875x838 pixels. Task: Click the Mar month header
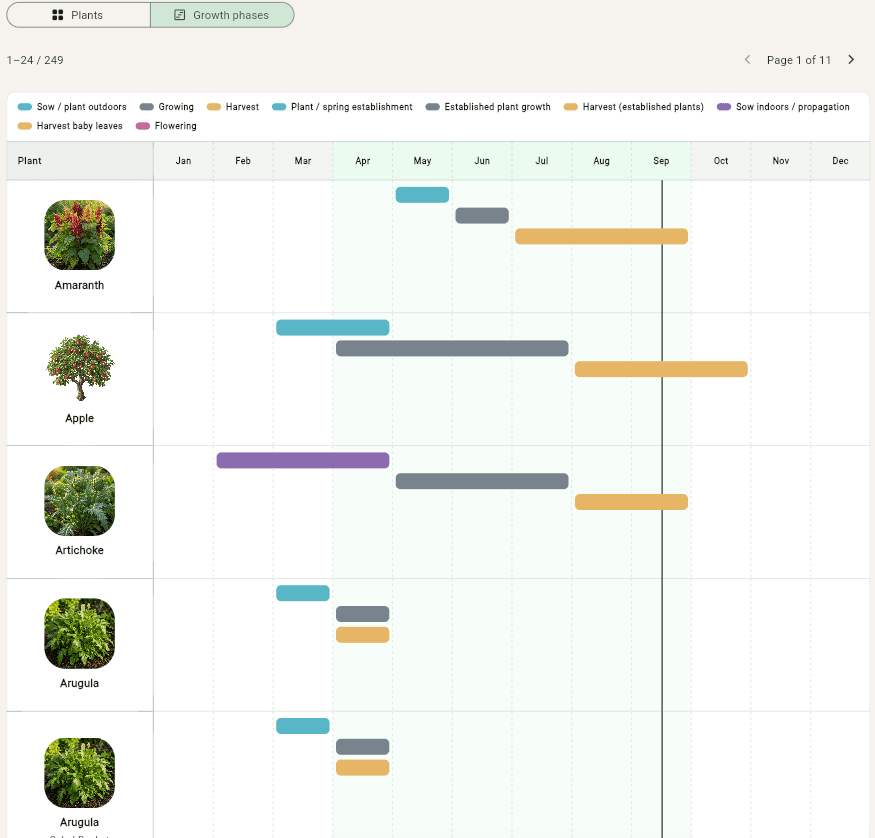coord(302,161)
